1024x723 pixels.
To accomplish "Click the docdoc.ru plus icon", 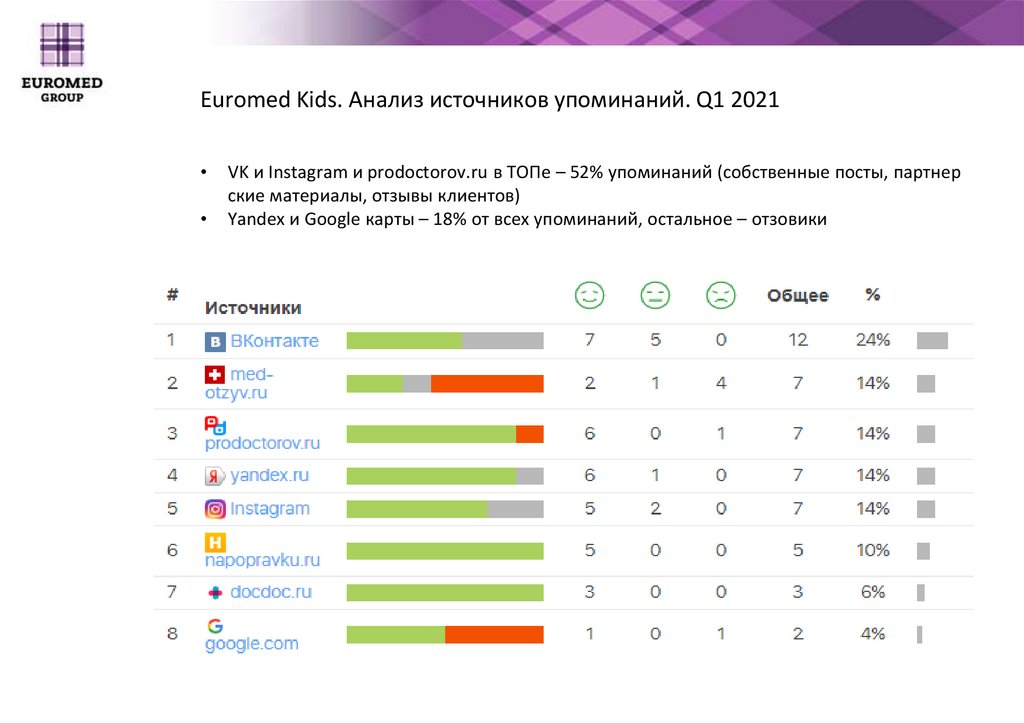I will [215, 592].
